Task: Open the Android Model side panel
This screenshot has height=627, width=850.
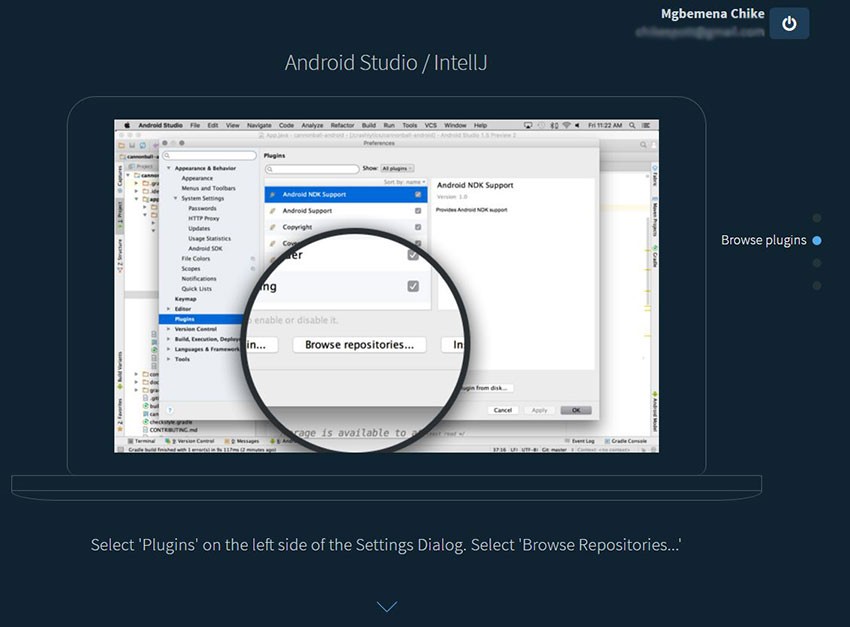Action: click(x=655, y=412)
